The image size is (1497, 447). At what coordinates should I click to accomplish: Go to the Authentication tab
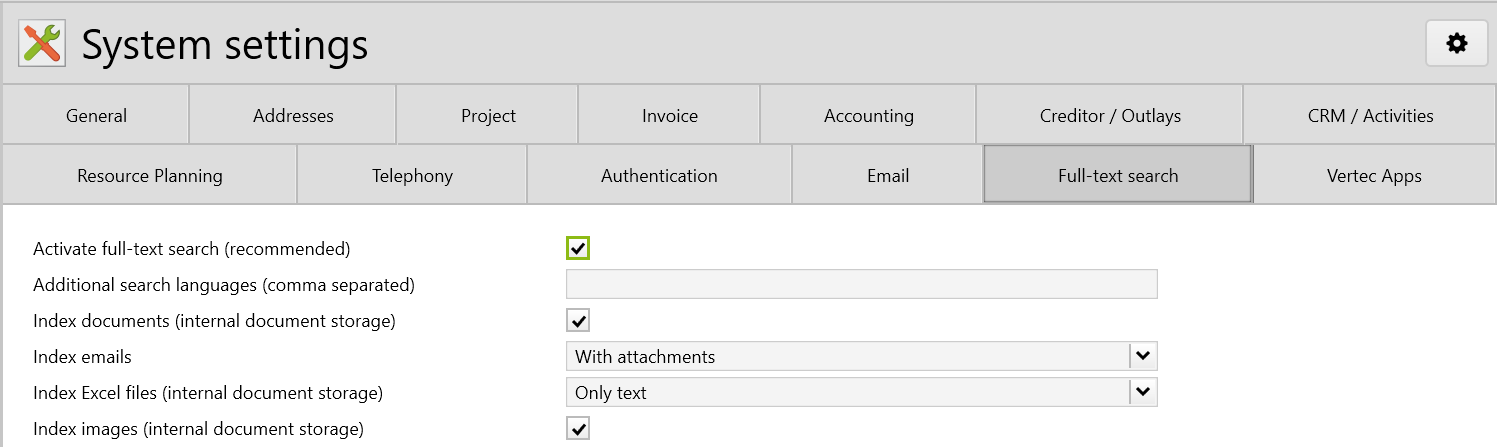point(659,175)
